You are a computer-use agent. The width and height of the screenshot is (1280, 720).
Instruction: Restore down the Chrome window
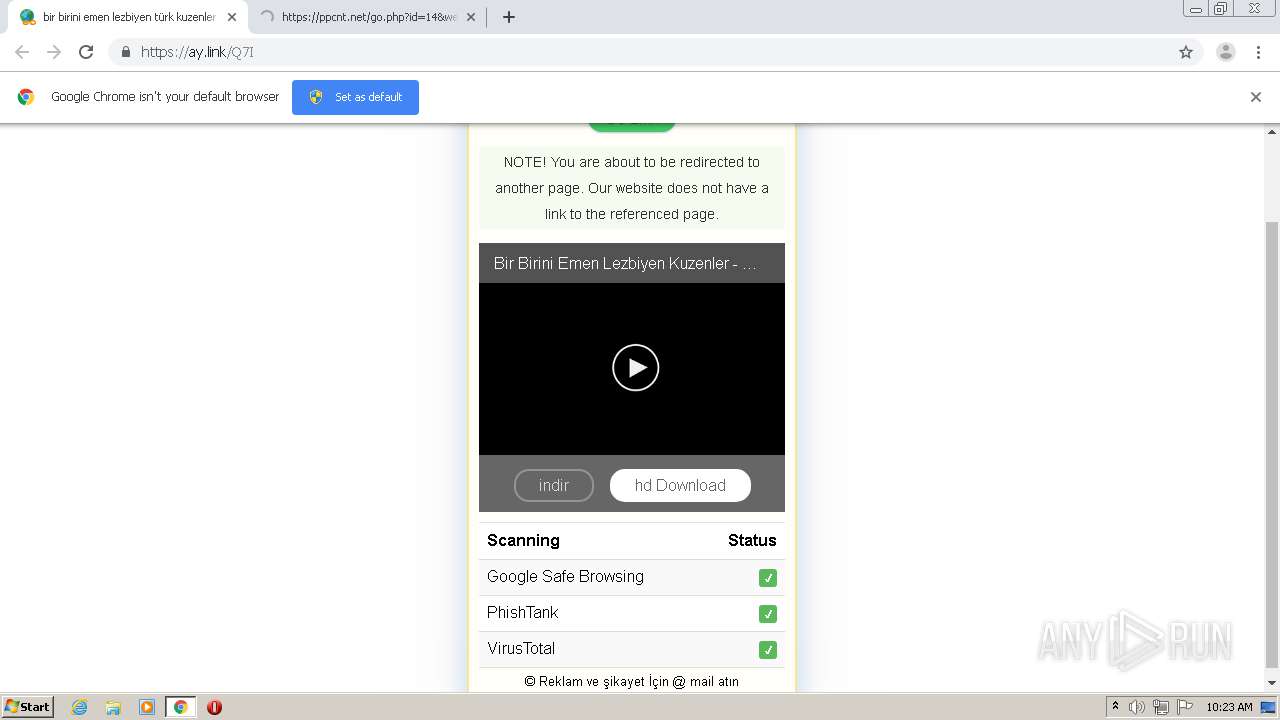click(1221, 9)
